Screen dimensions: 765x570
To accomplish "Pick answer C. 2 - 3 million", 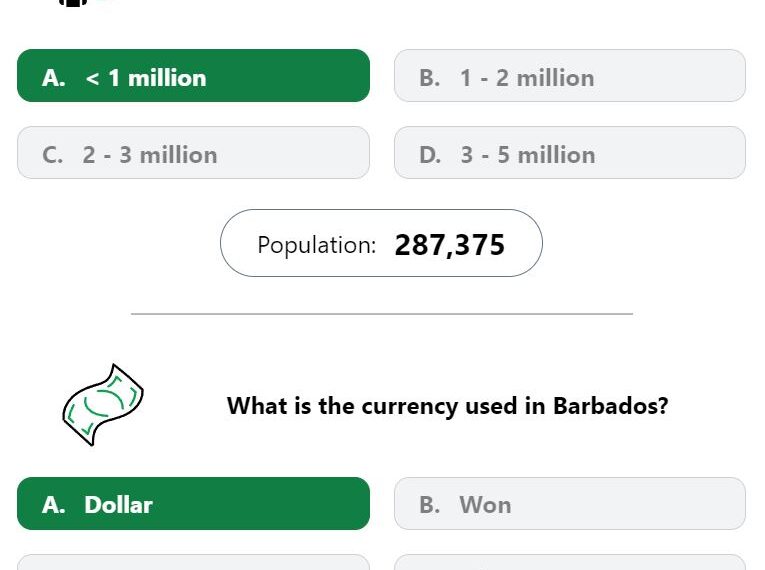I will (193, 153).
